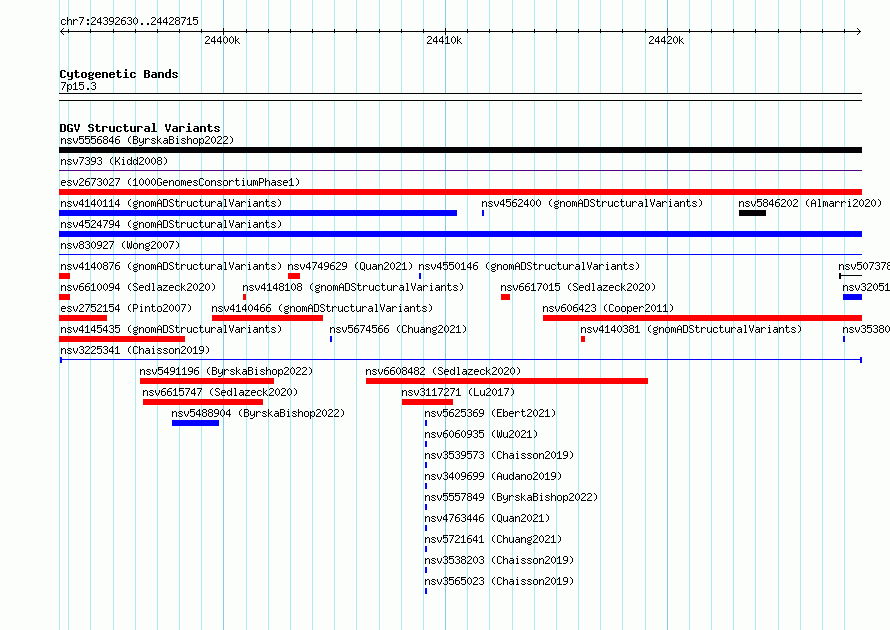Click the black bar under nsv5846202
Screen dimensions: 890x630
[x=752, y=213]
